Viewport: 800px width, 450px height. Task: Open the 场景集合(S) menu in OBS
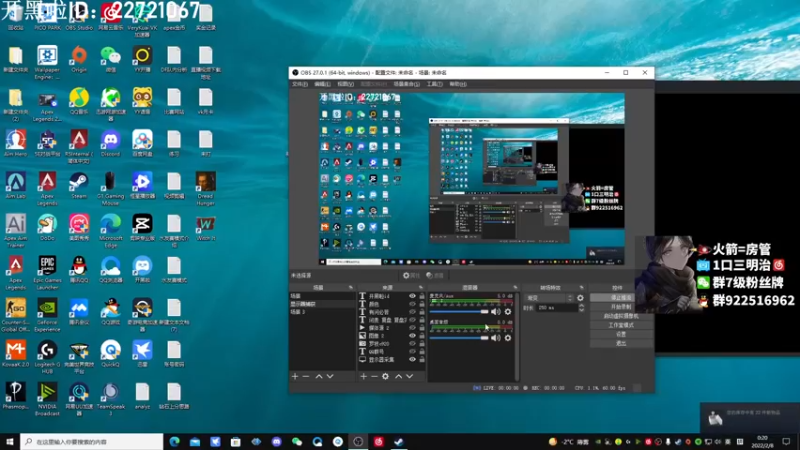407,84
